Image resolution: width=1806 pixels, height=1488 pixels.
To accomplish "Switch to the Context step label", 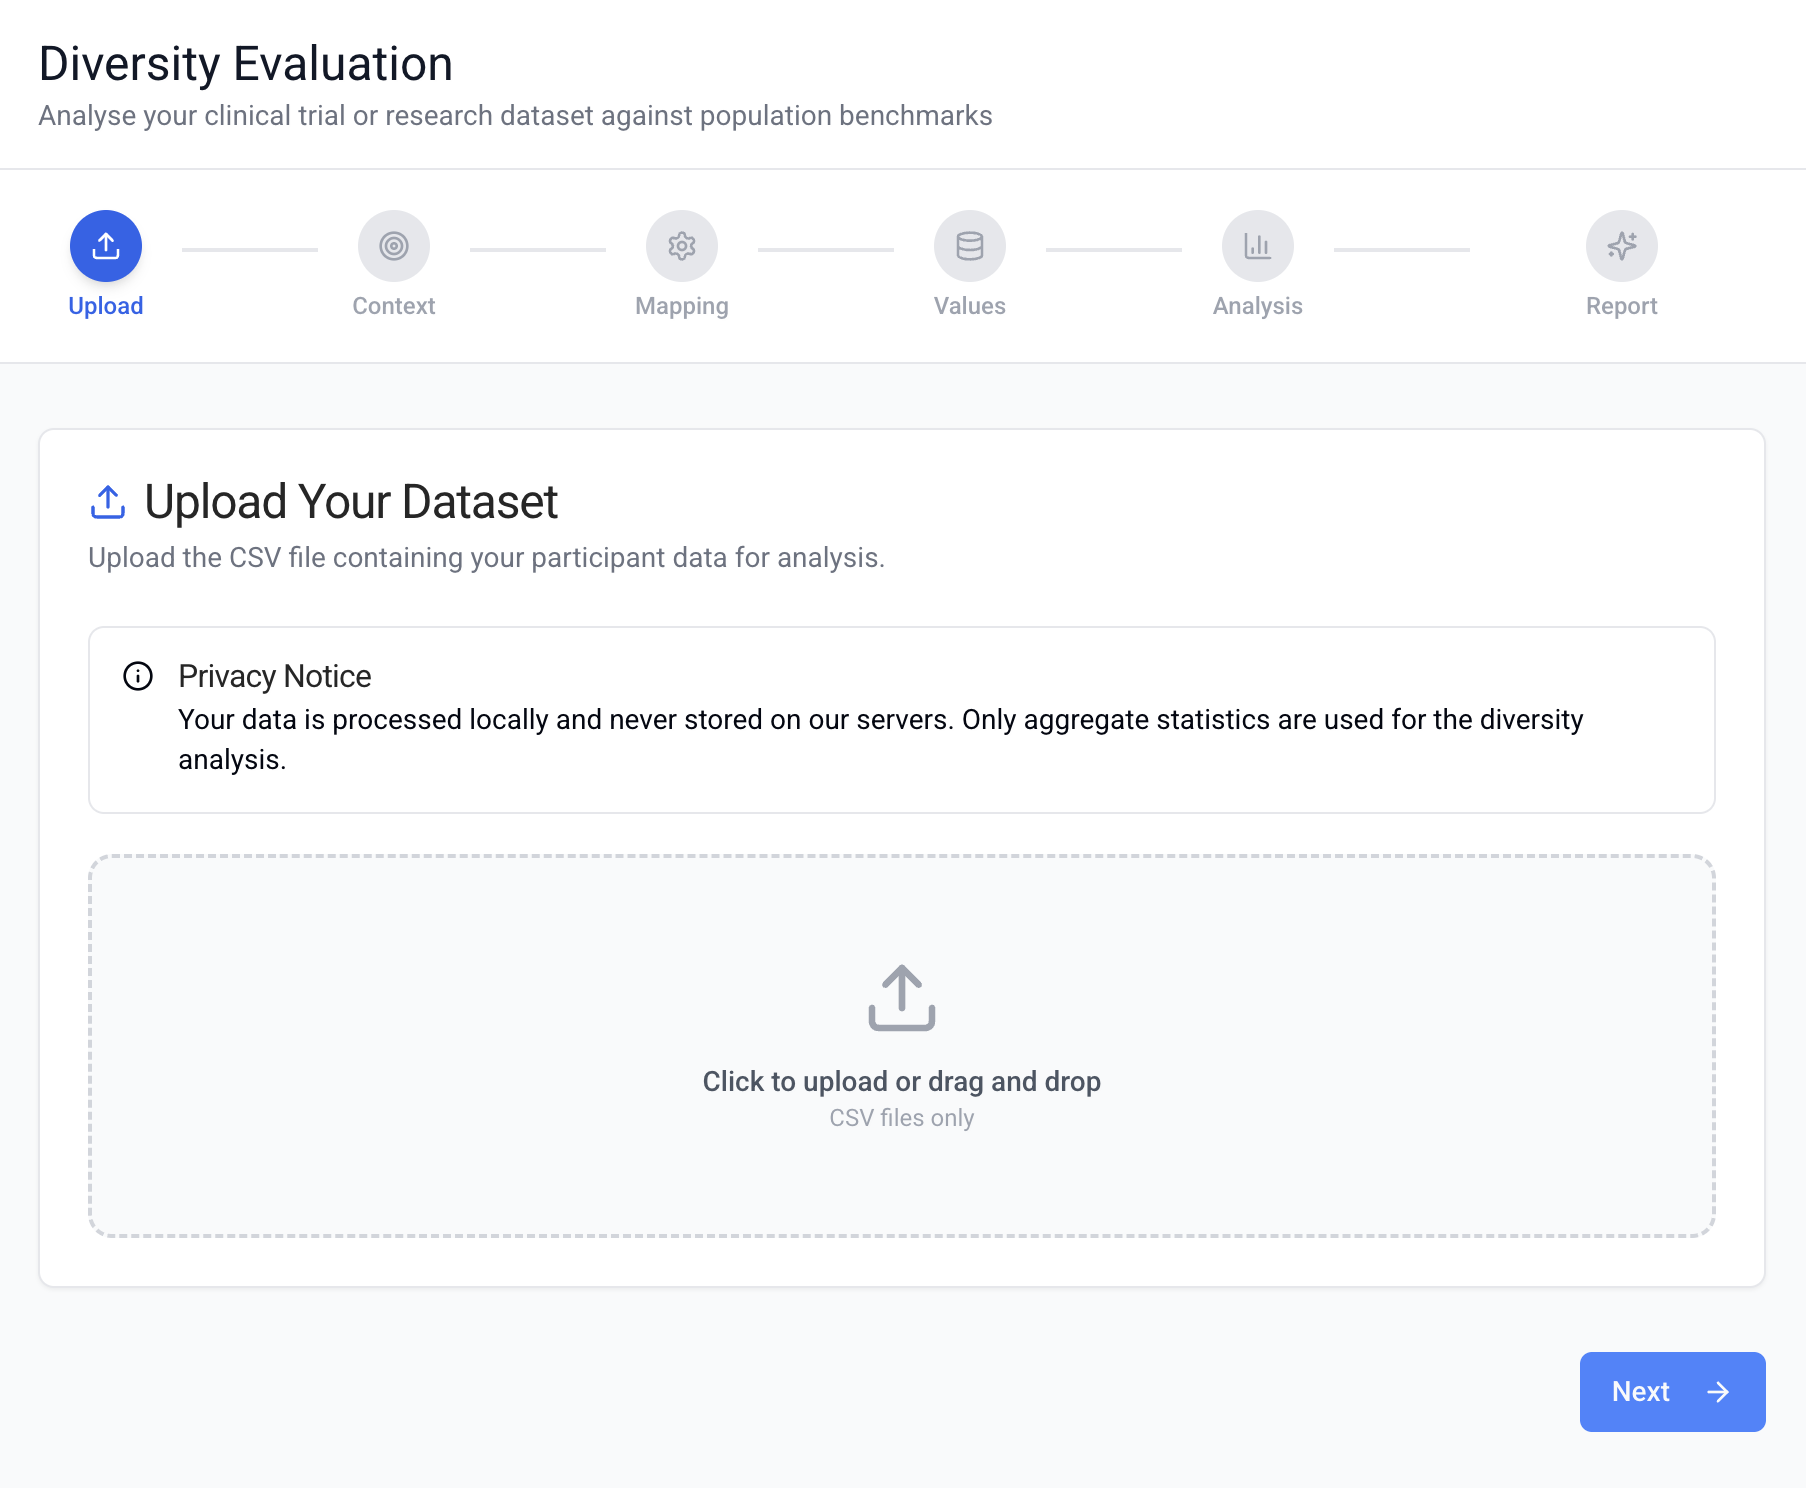I will 394,306.
